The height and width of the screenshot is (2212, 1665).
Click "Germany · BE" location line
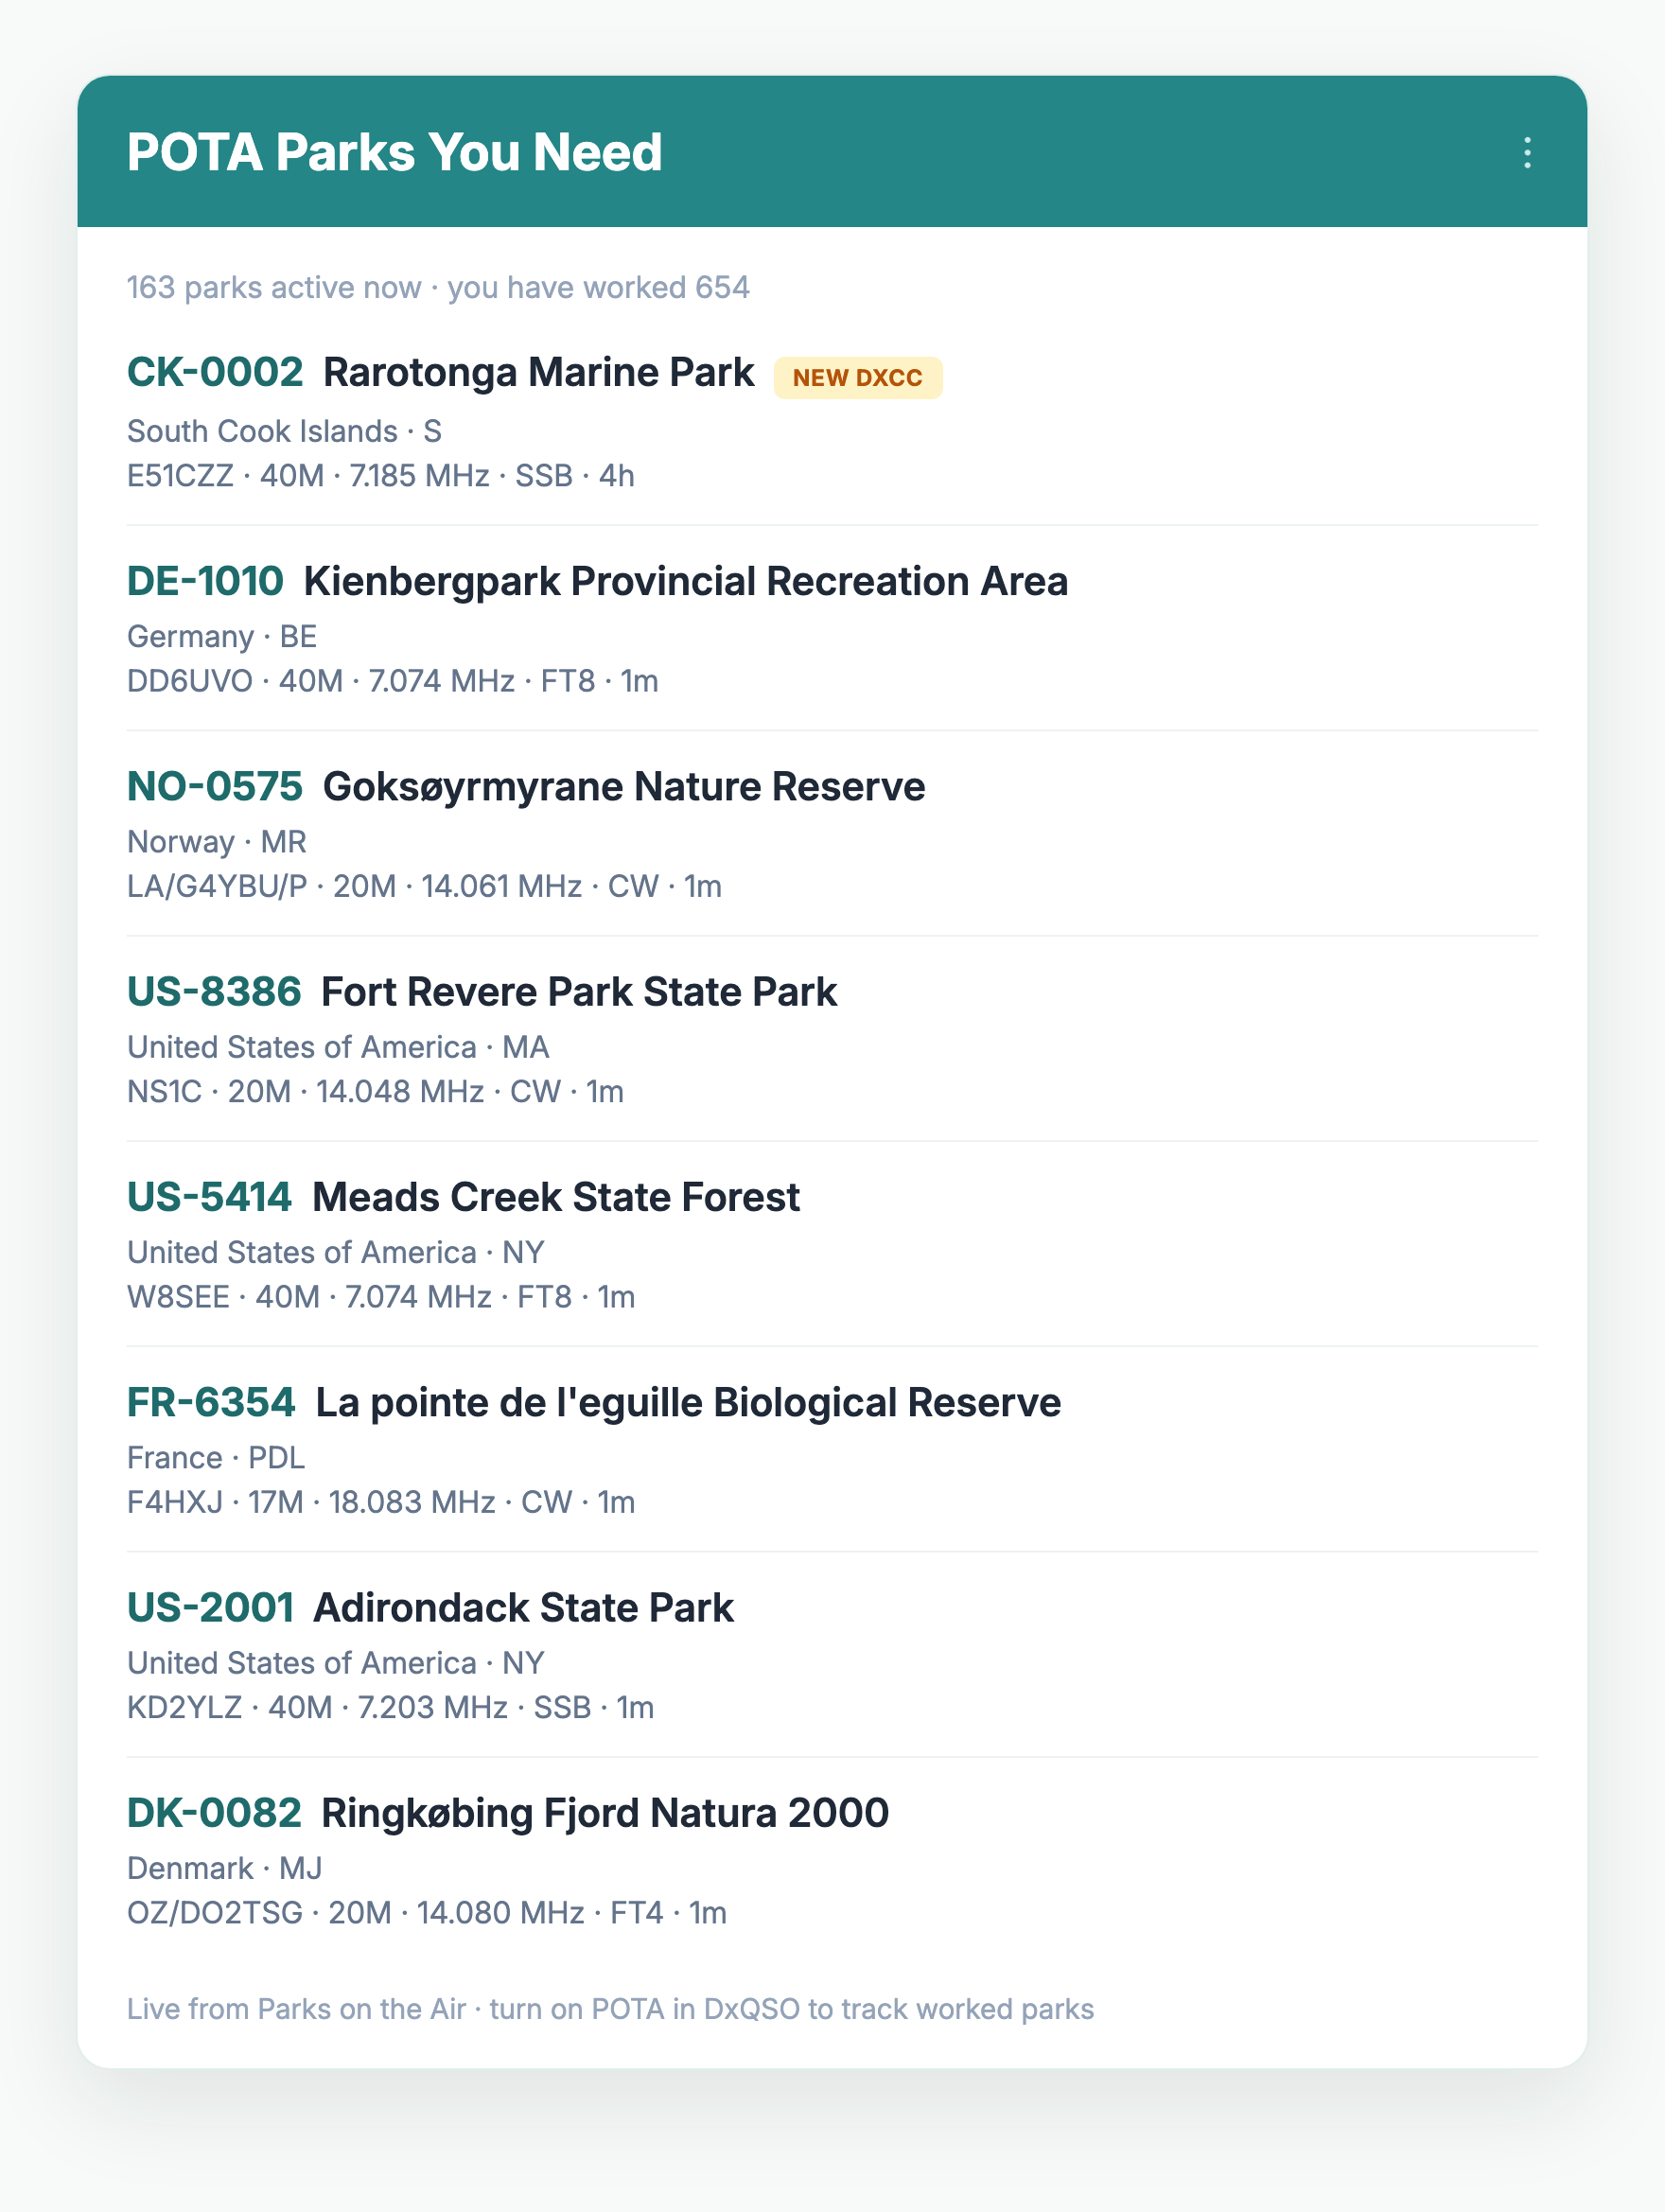pos(222,636)
